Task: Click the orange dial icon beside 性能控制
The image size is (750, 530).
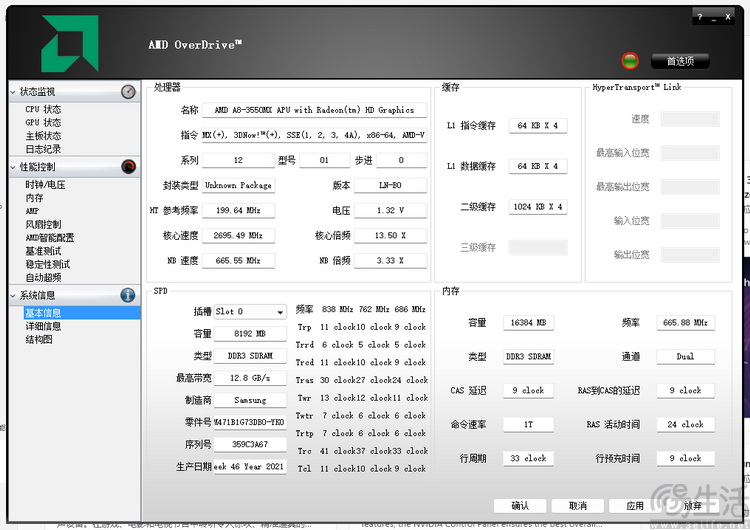Action: pyautogui.click(x=128, y=167)
